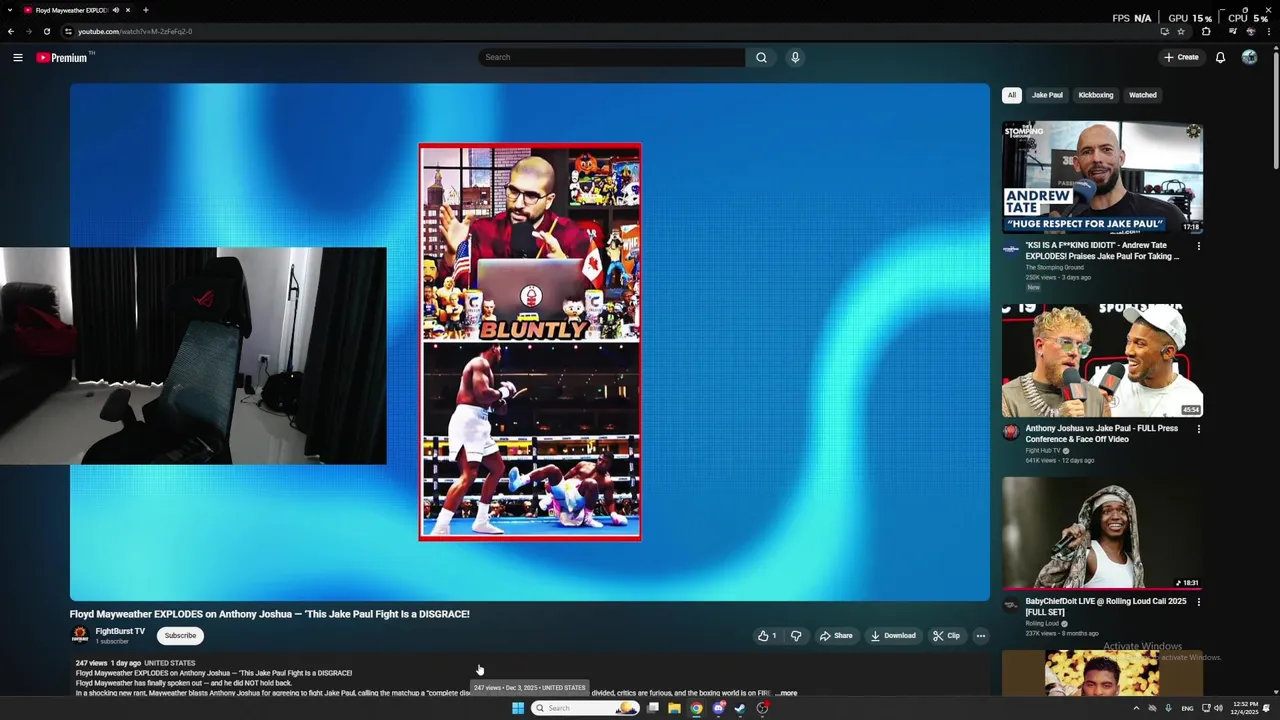This screenshot has width=1280, height=720.
Task: Open the notifications bell
Action: (1220, 57)
